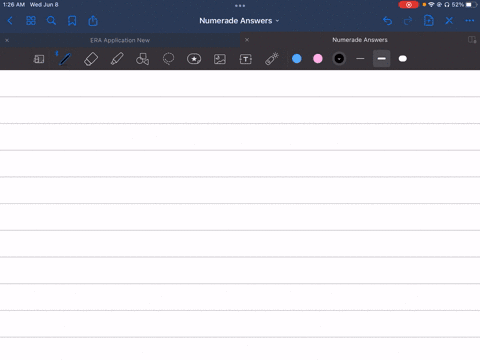The image size is (480, 360).
Task: Go back with the left chevron
Action: click(10, 21)
